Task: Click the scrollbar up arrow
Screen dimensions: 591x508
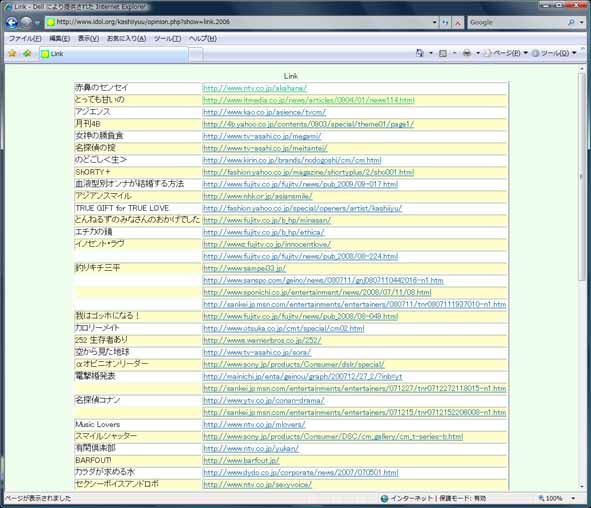Action: click(582, 69)
